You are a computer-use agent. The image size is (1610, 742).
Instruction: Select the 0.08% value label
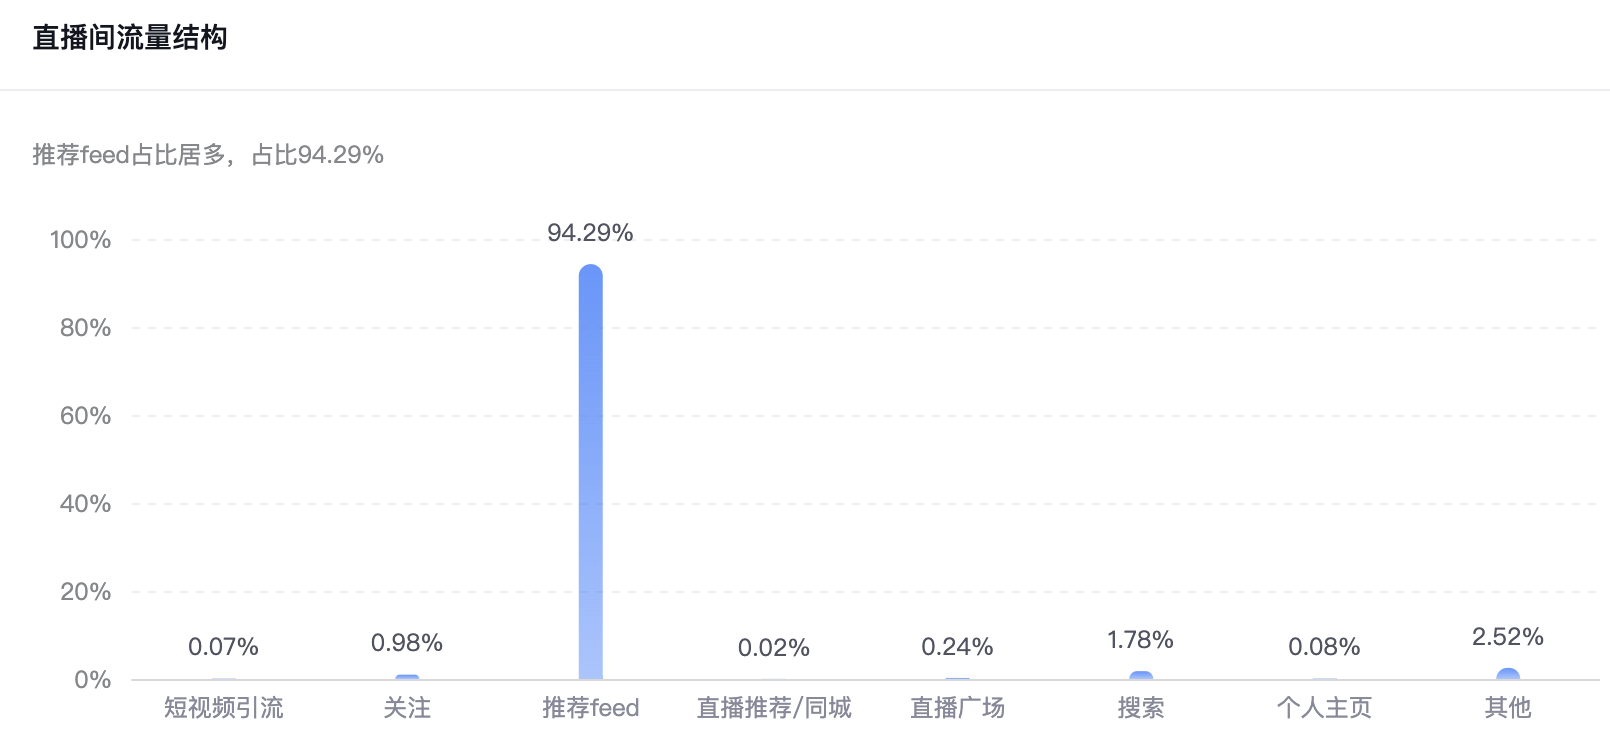pos(1324,647)
